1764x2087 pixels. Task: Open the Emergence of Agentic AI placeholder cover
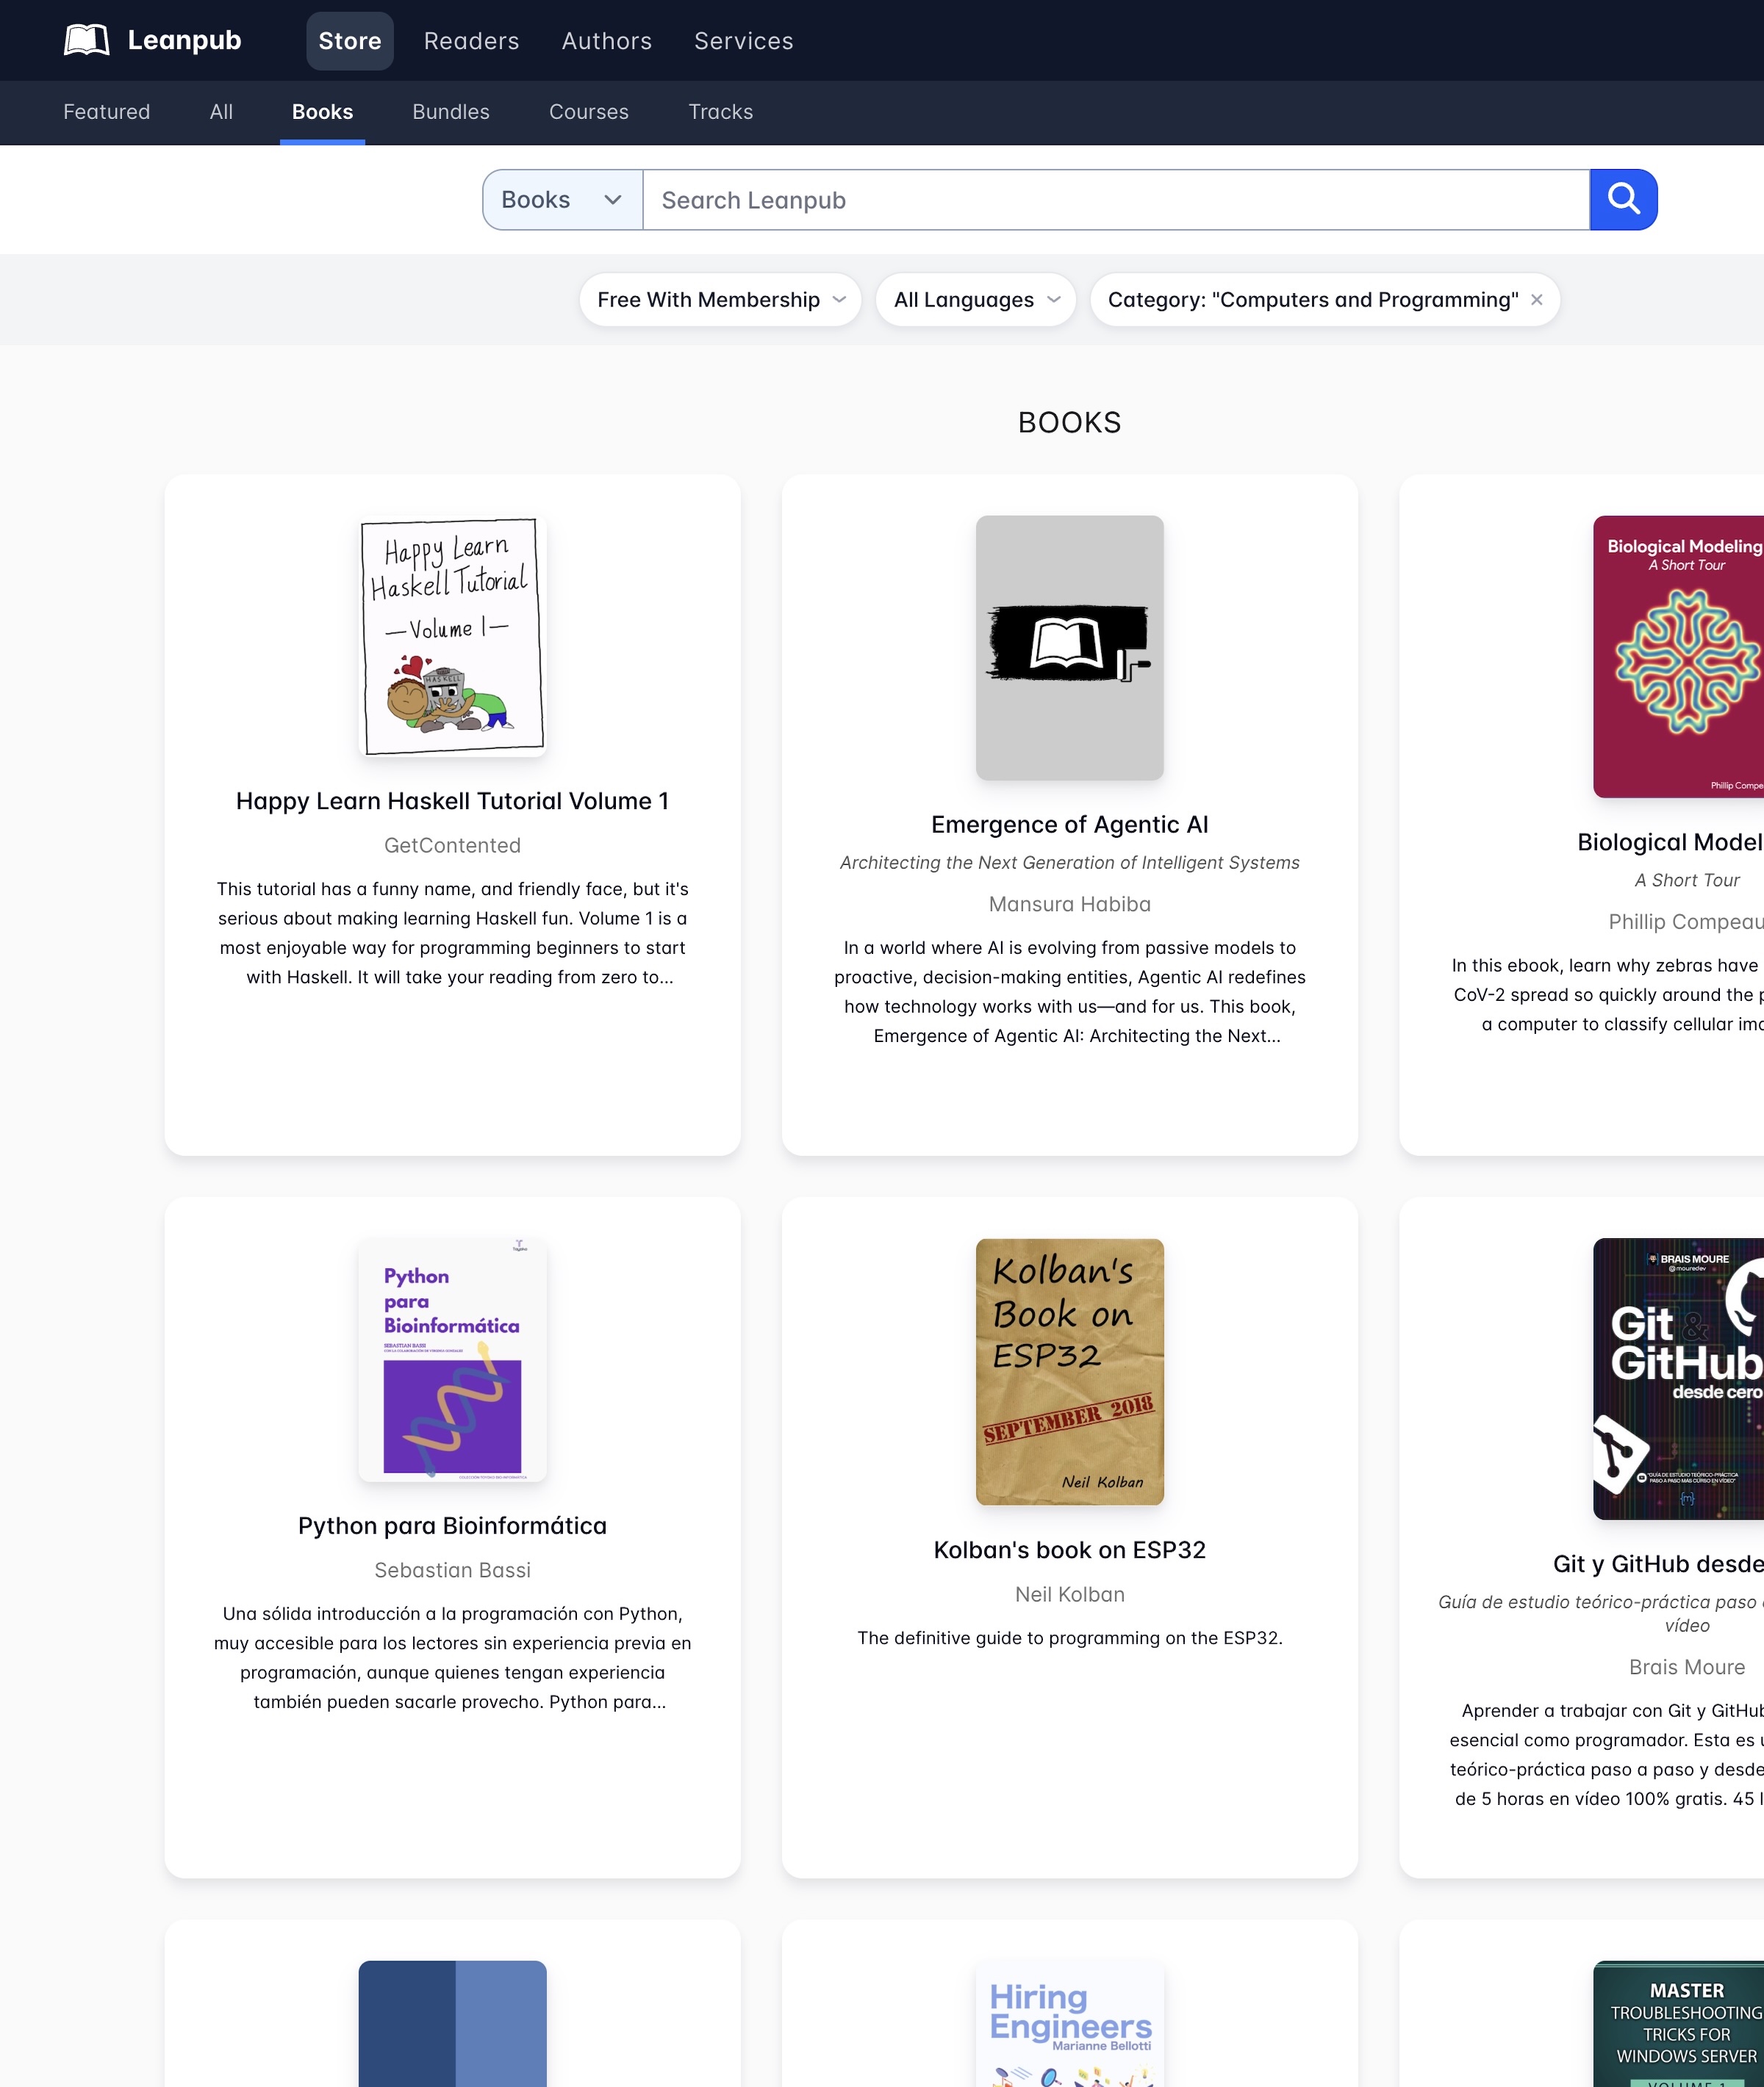point(1069,648)
